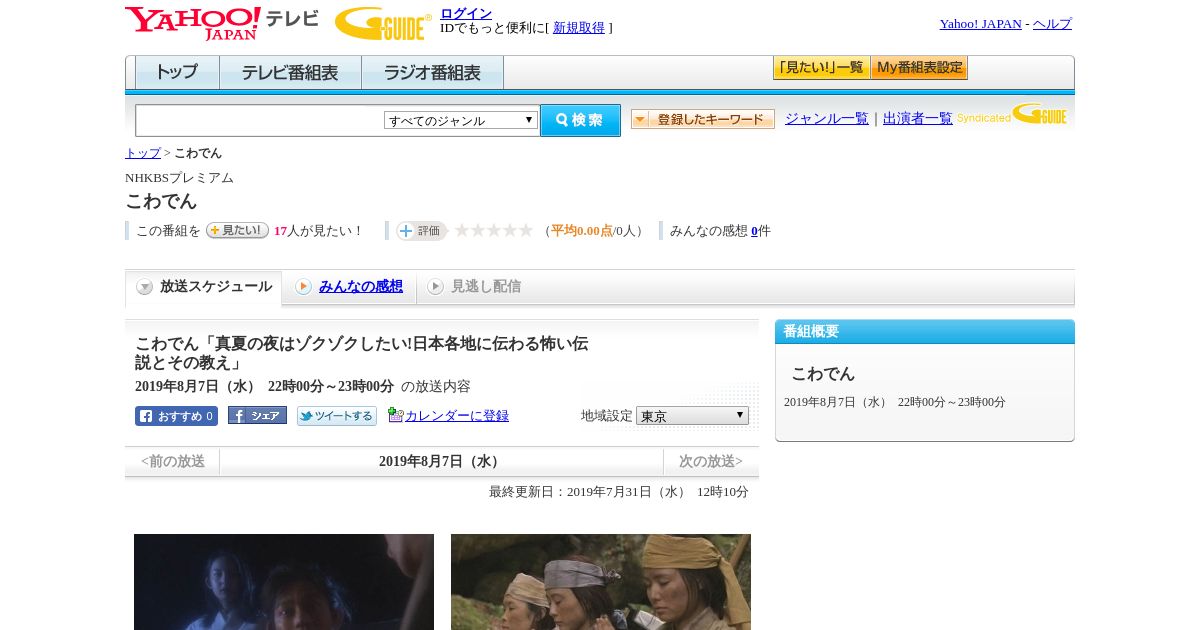The image size is (1200, 630).
Task: Click the 新規取得 link
Action: (x=579, y=27)
